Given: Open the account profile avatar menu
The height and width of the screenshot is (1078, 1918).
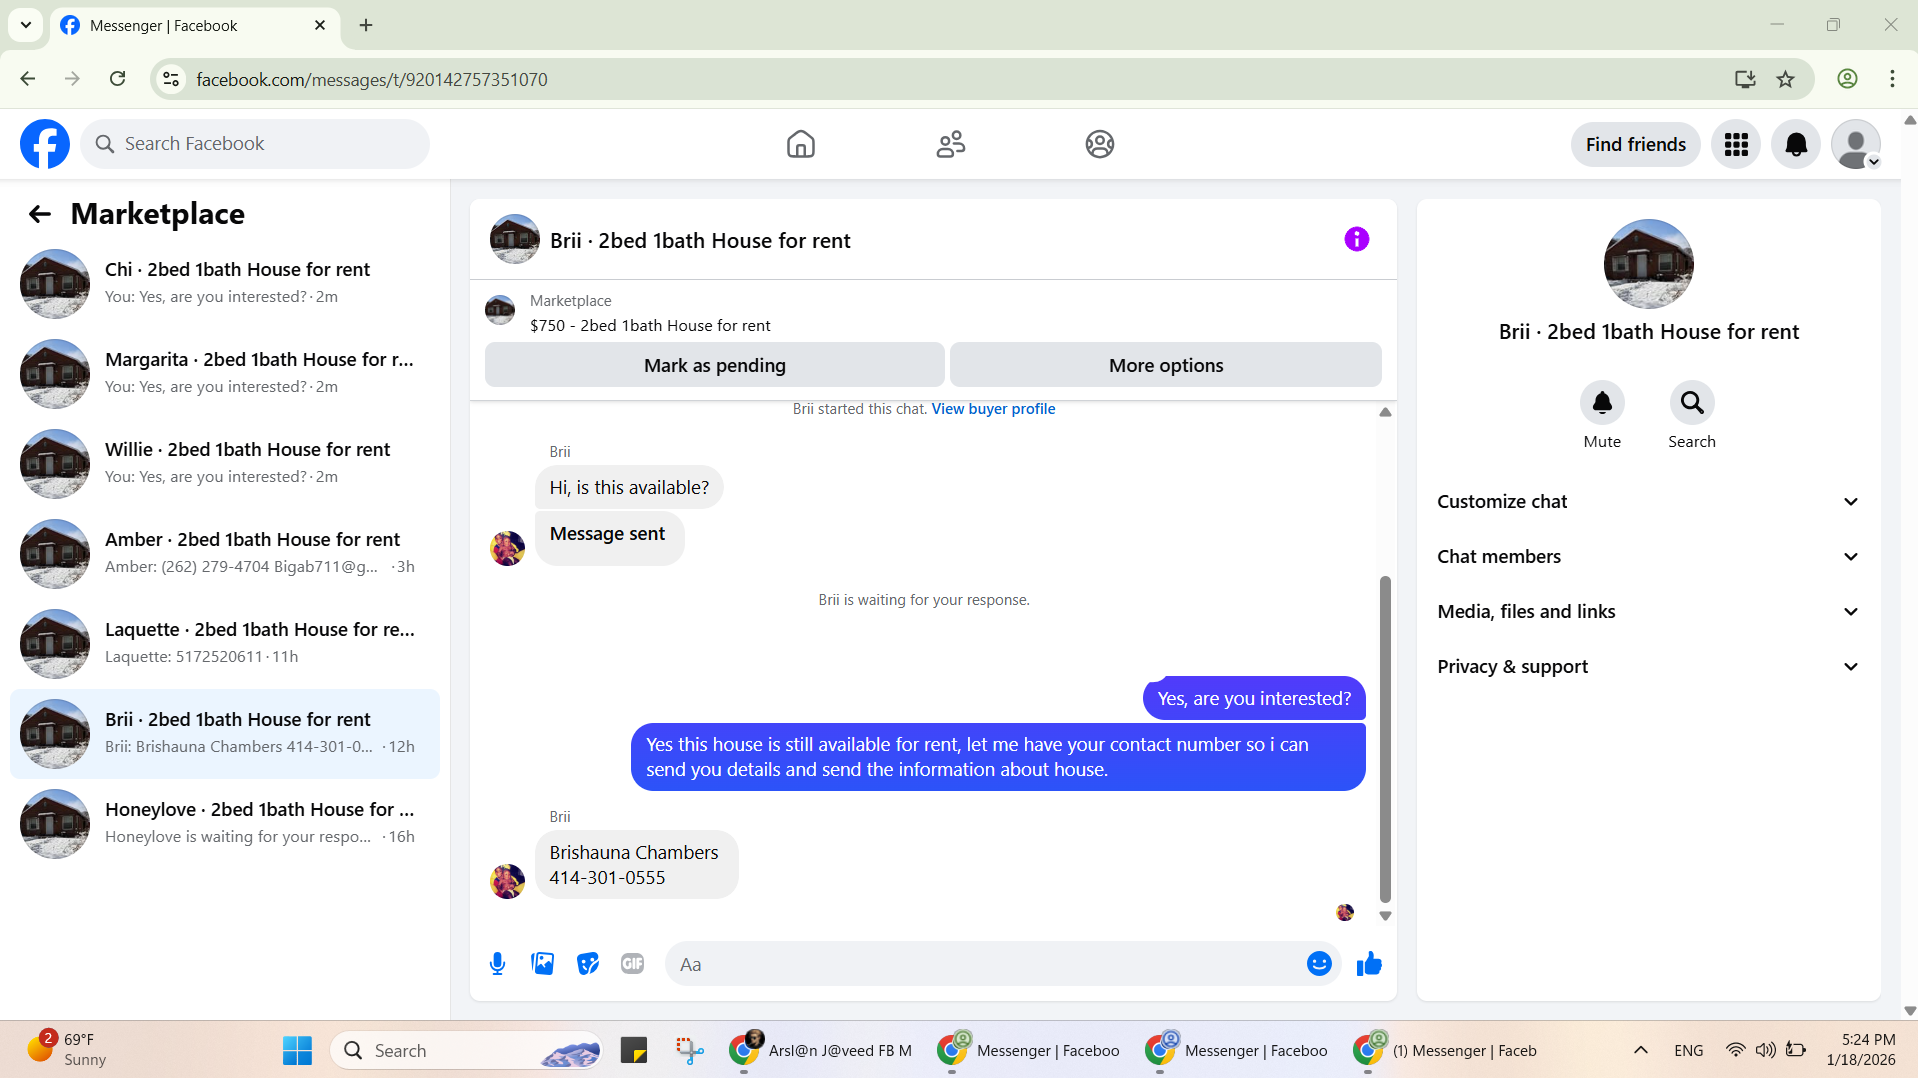Looking at the screenshot, I should click(1856, 144).
